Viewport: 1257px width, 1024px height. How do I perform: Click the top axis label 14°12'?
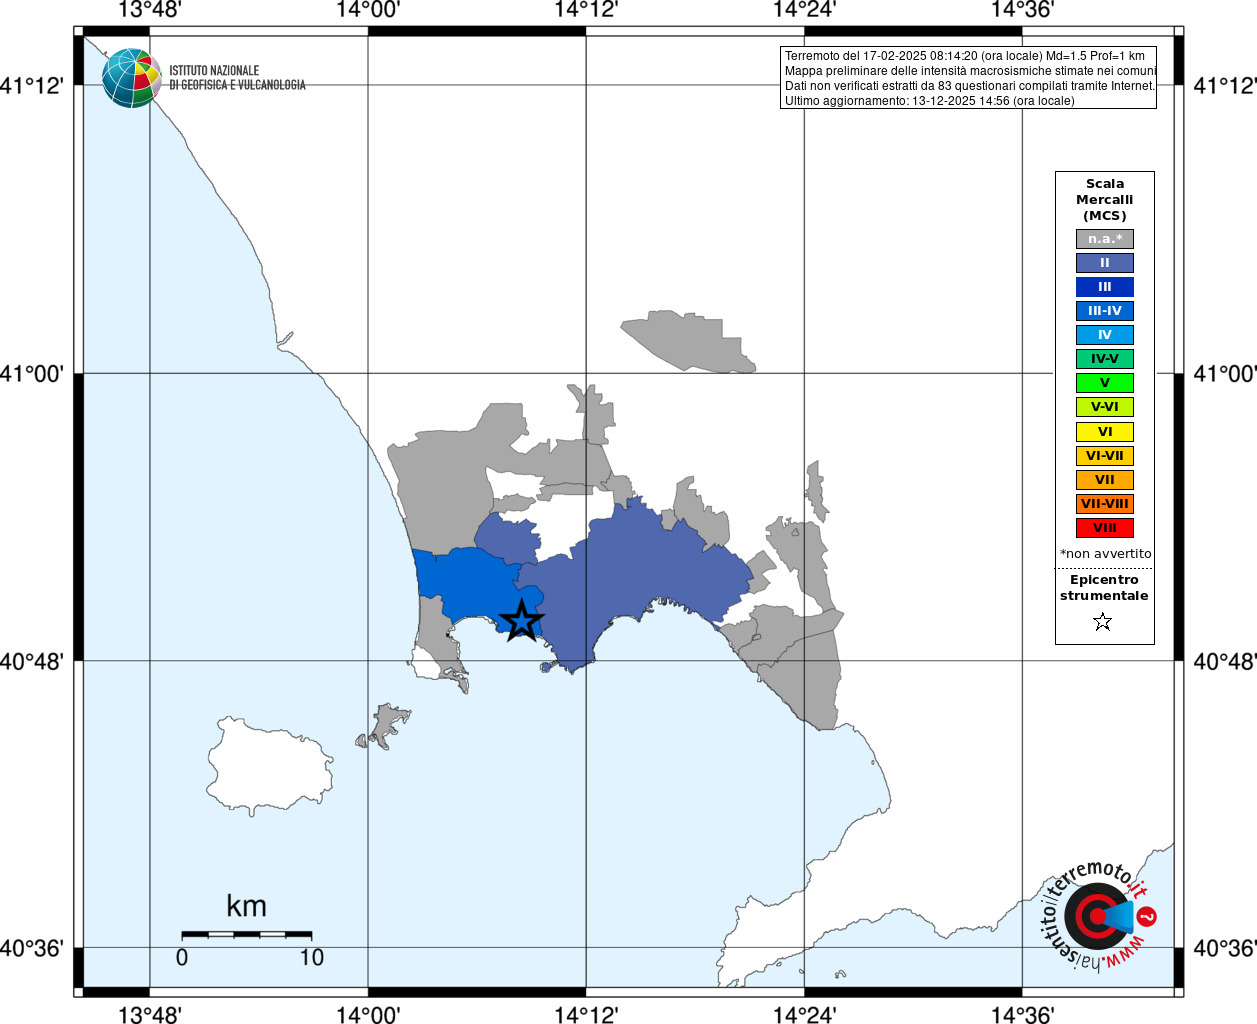pos(586,10)
